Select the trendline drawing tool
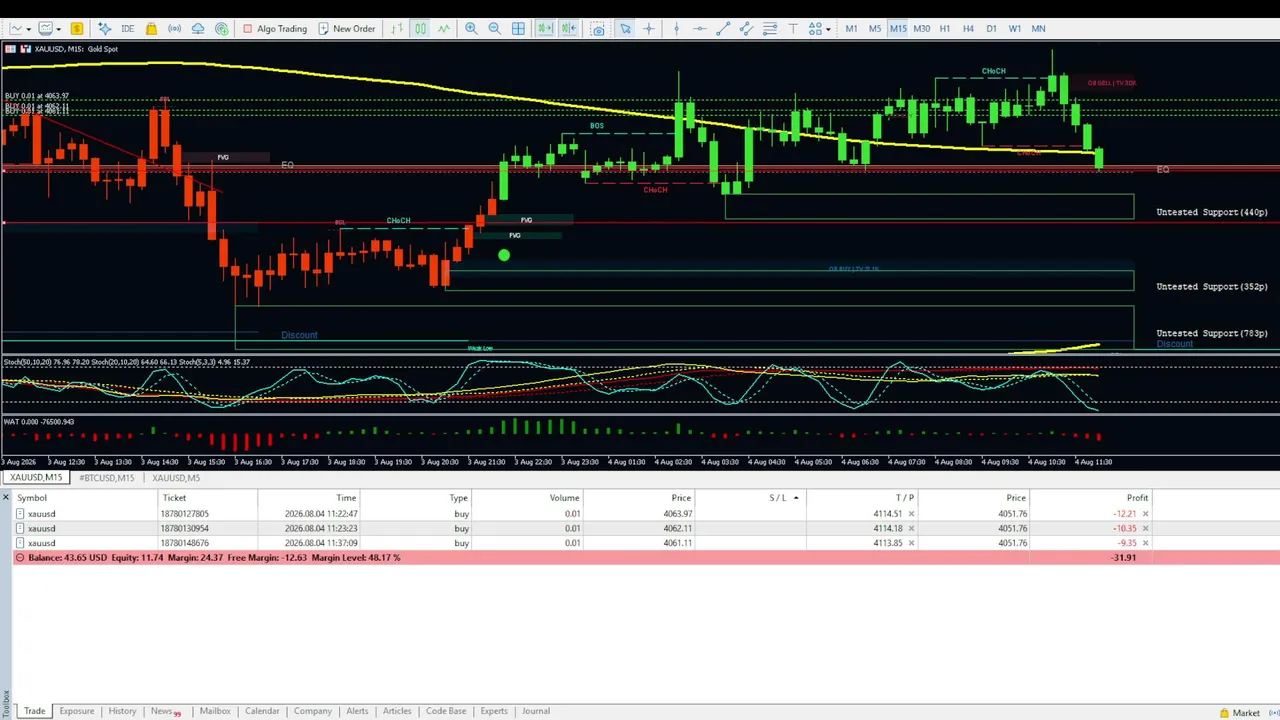Screen dimensions: 1280x720 723,28
